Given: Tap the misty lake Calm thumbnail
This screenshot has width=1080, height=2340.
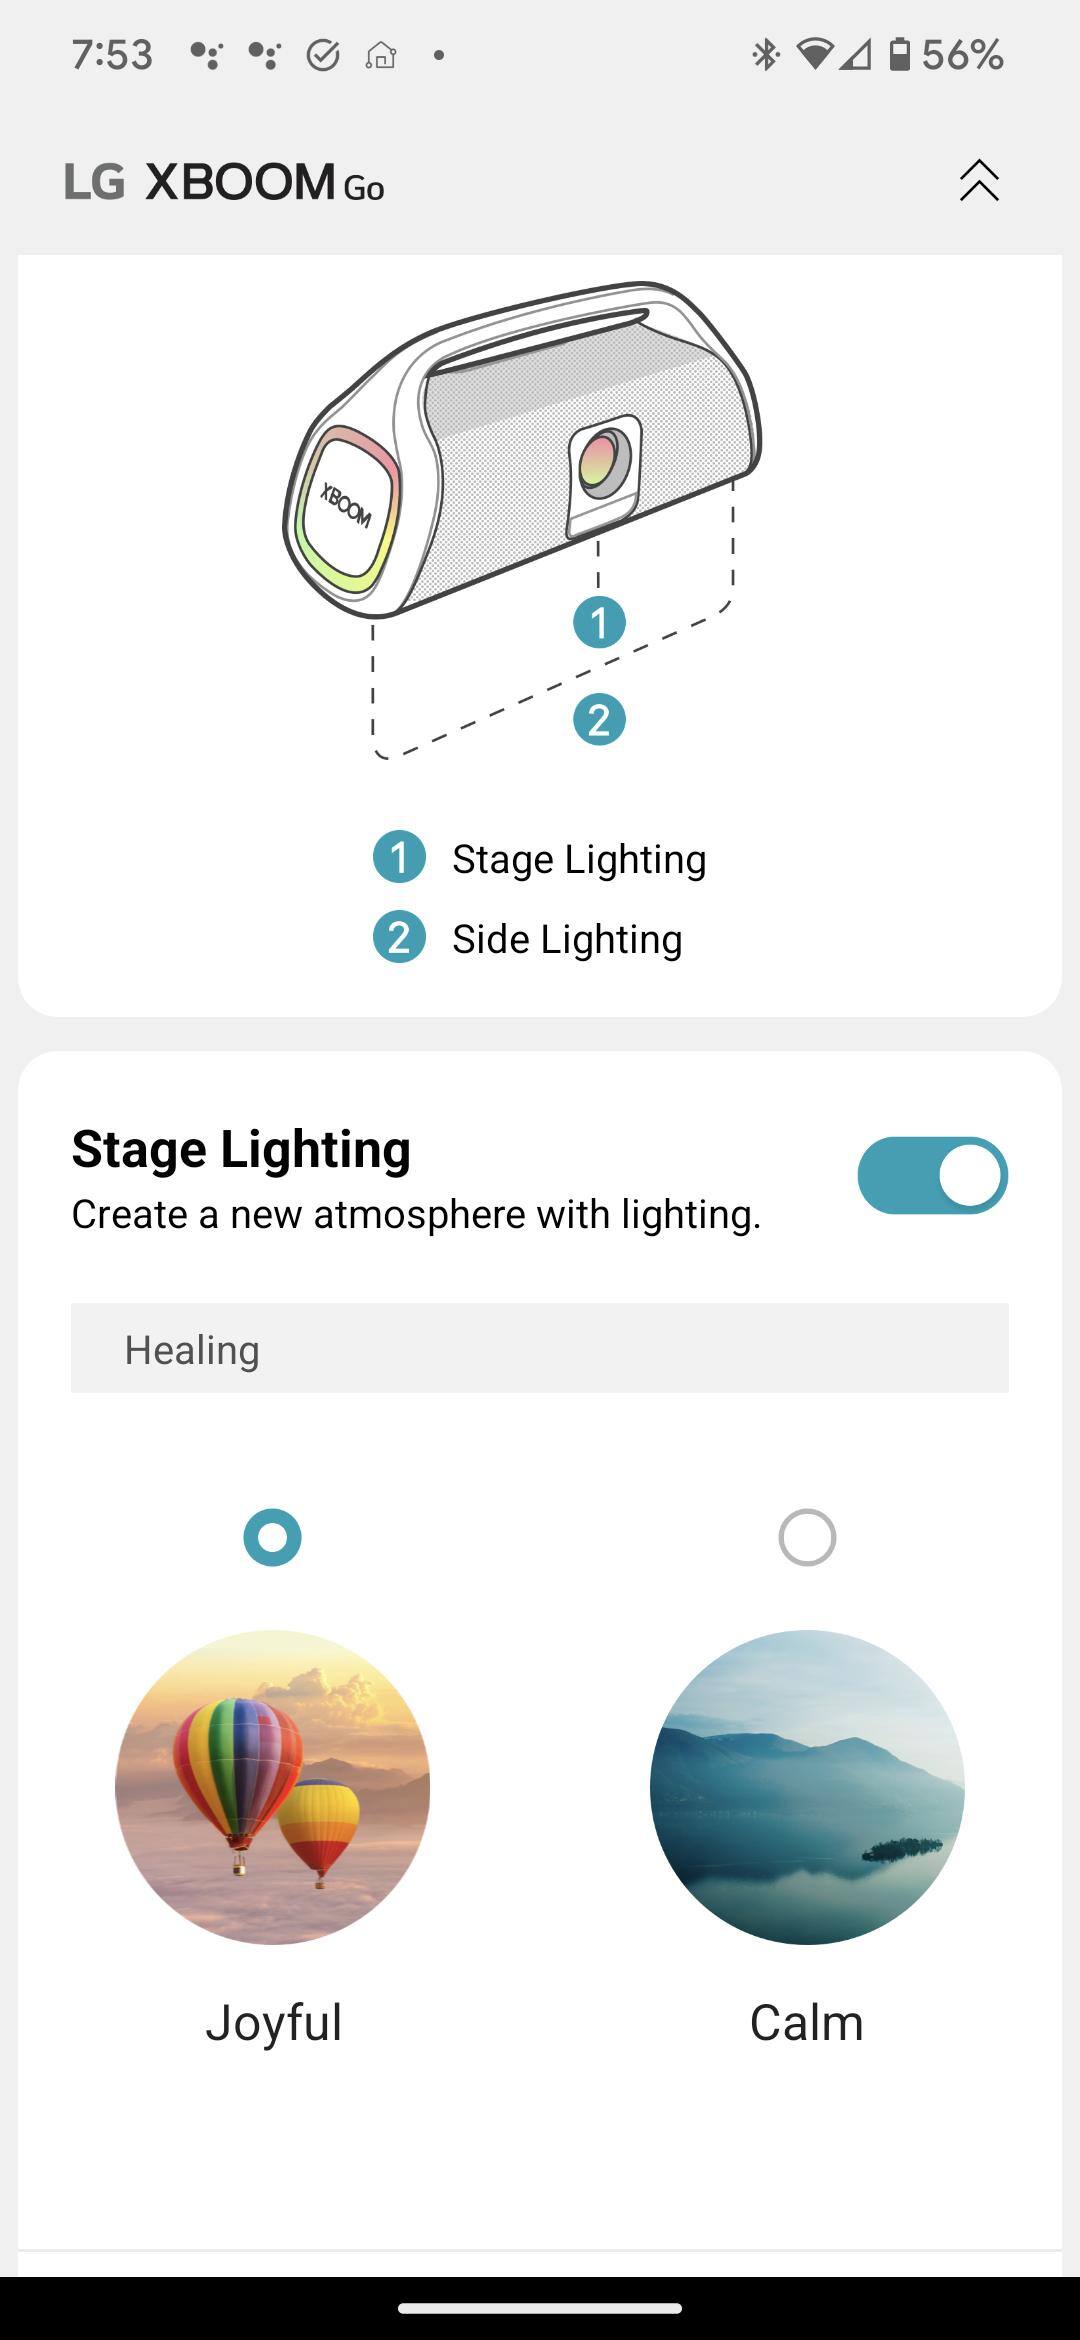Looking at the screenshot, I should (x=807, y=1787).
